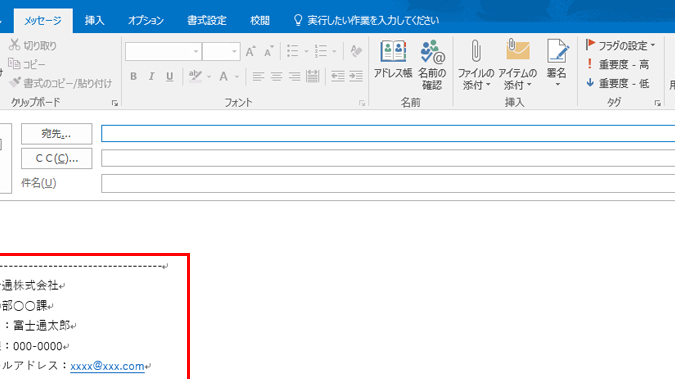
Task: Open highlight color dropdown arrow
Action: pos(209,77)
